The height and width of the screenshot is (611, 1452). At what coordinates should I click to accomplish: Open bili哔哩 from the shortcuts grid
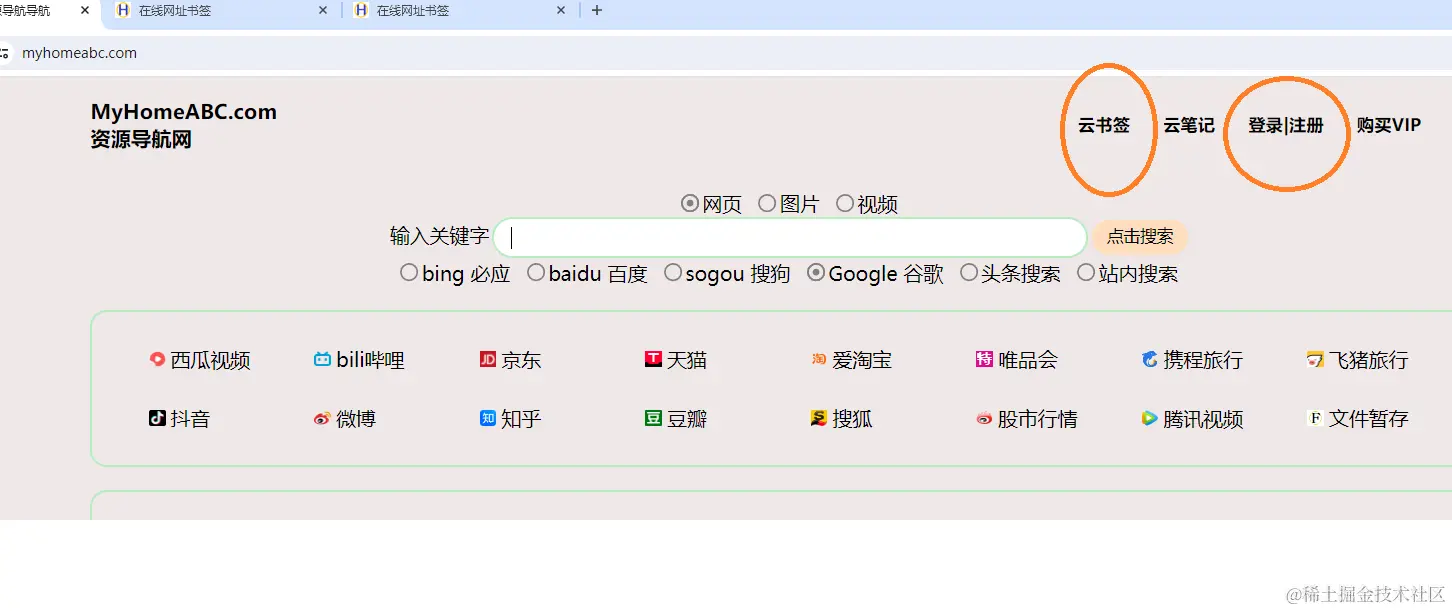360,360
